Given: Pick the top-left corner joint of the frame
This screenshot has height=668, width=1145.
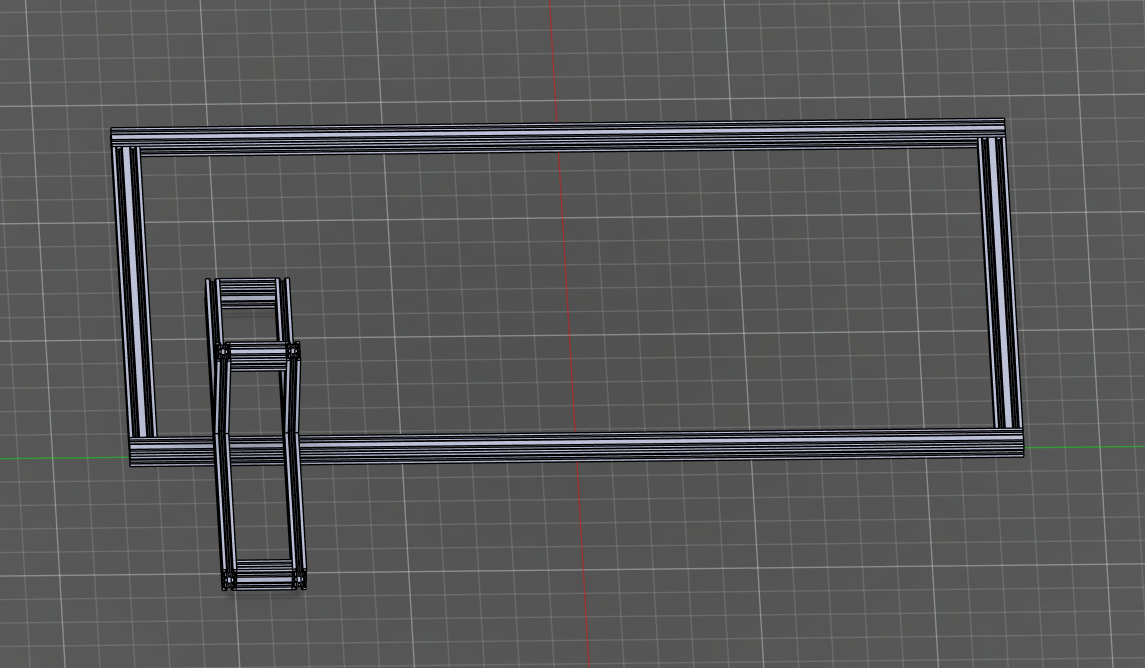Looking at the screenshot, I should 123,140.
